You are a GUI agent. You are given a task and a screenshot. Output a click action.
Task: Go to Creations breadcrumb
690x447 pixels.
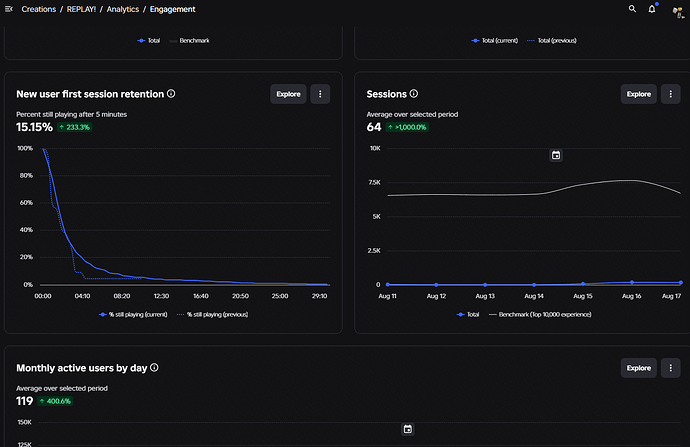point(39,9)
